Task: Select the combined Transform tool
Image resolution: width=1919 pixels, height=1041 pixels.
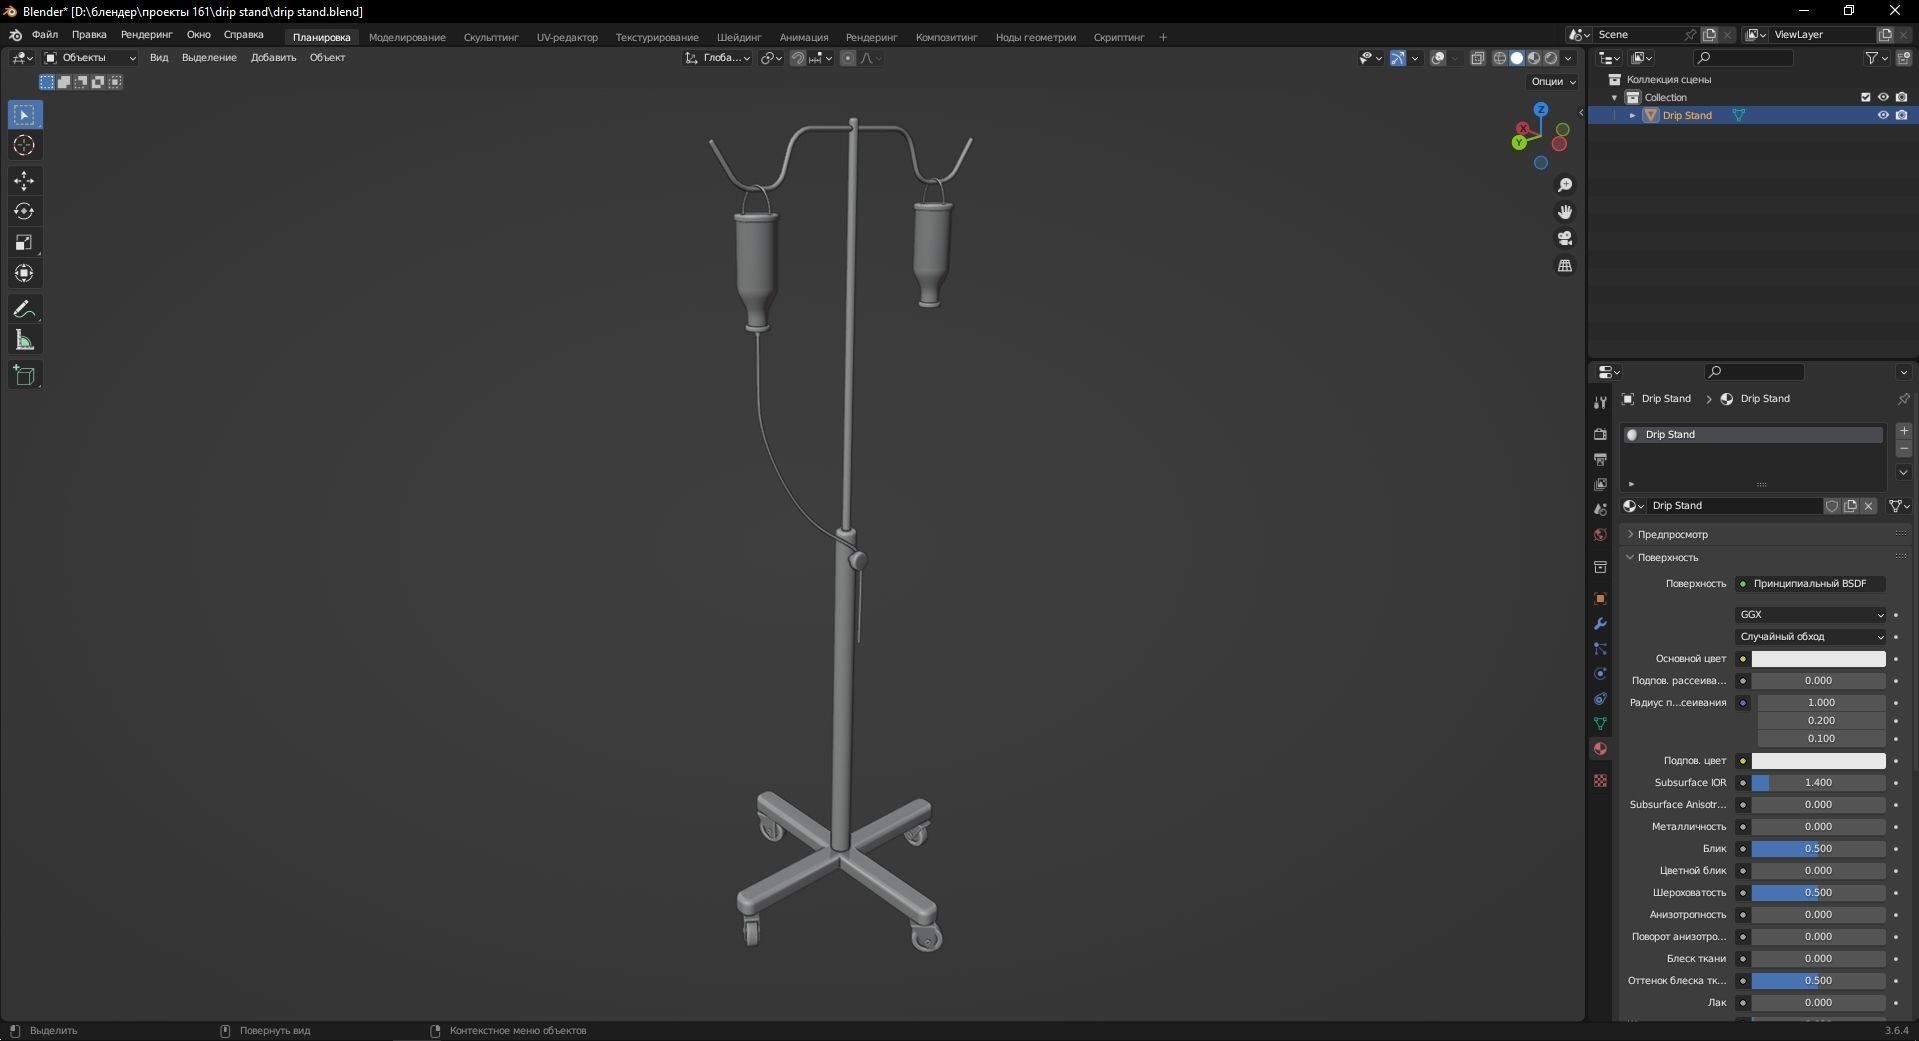Action: click(24, 274)
